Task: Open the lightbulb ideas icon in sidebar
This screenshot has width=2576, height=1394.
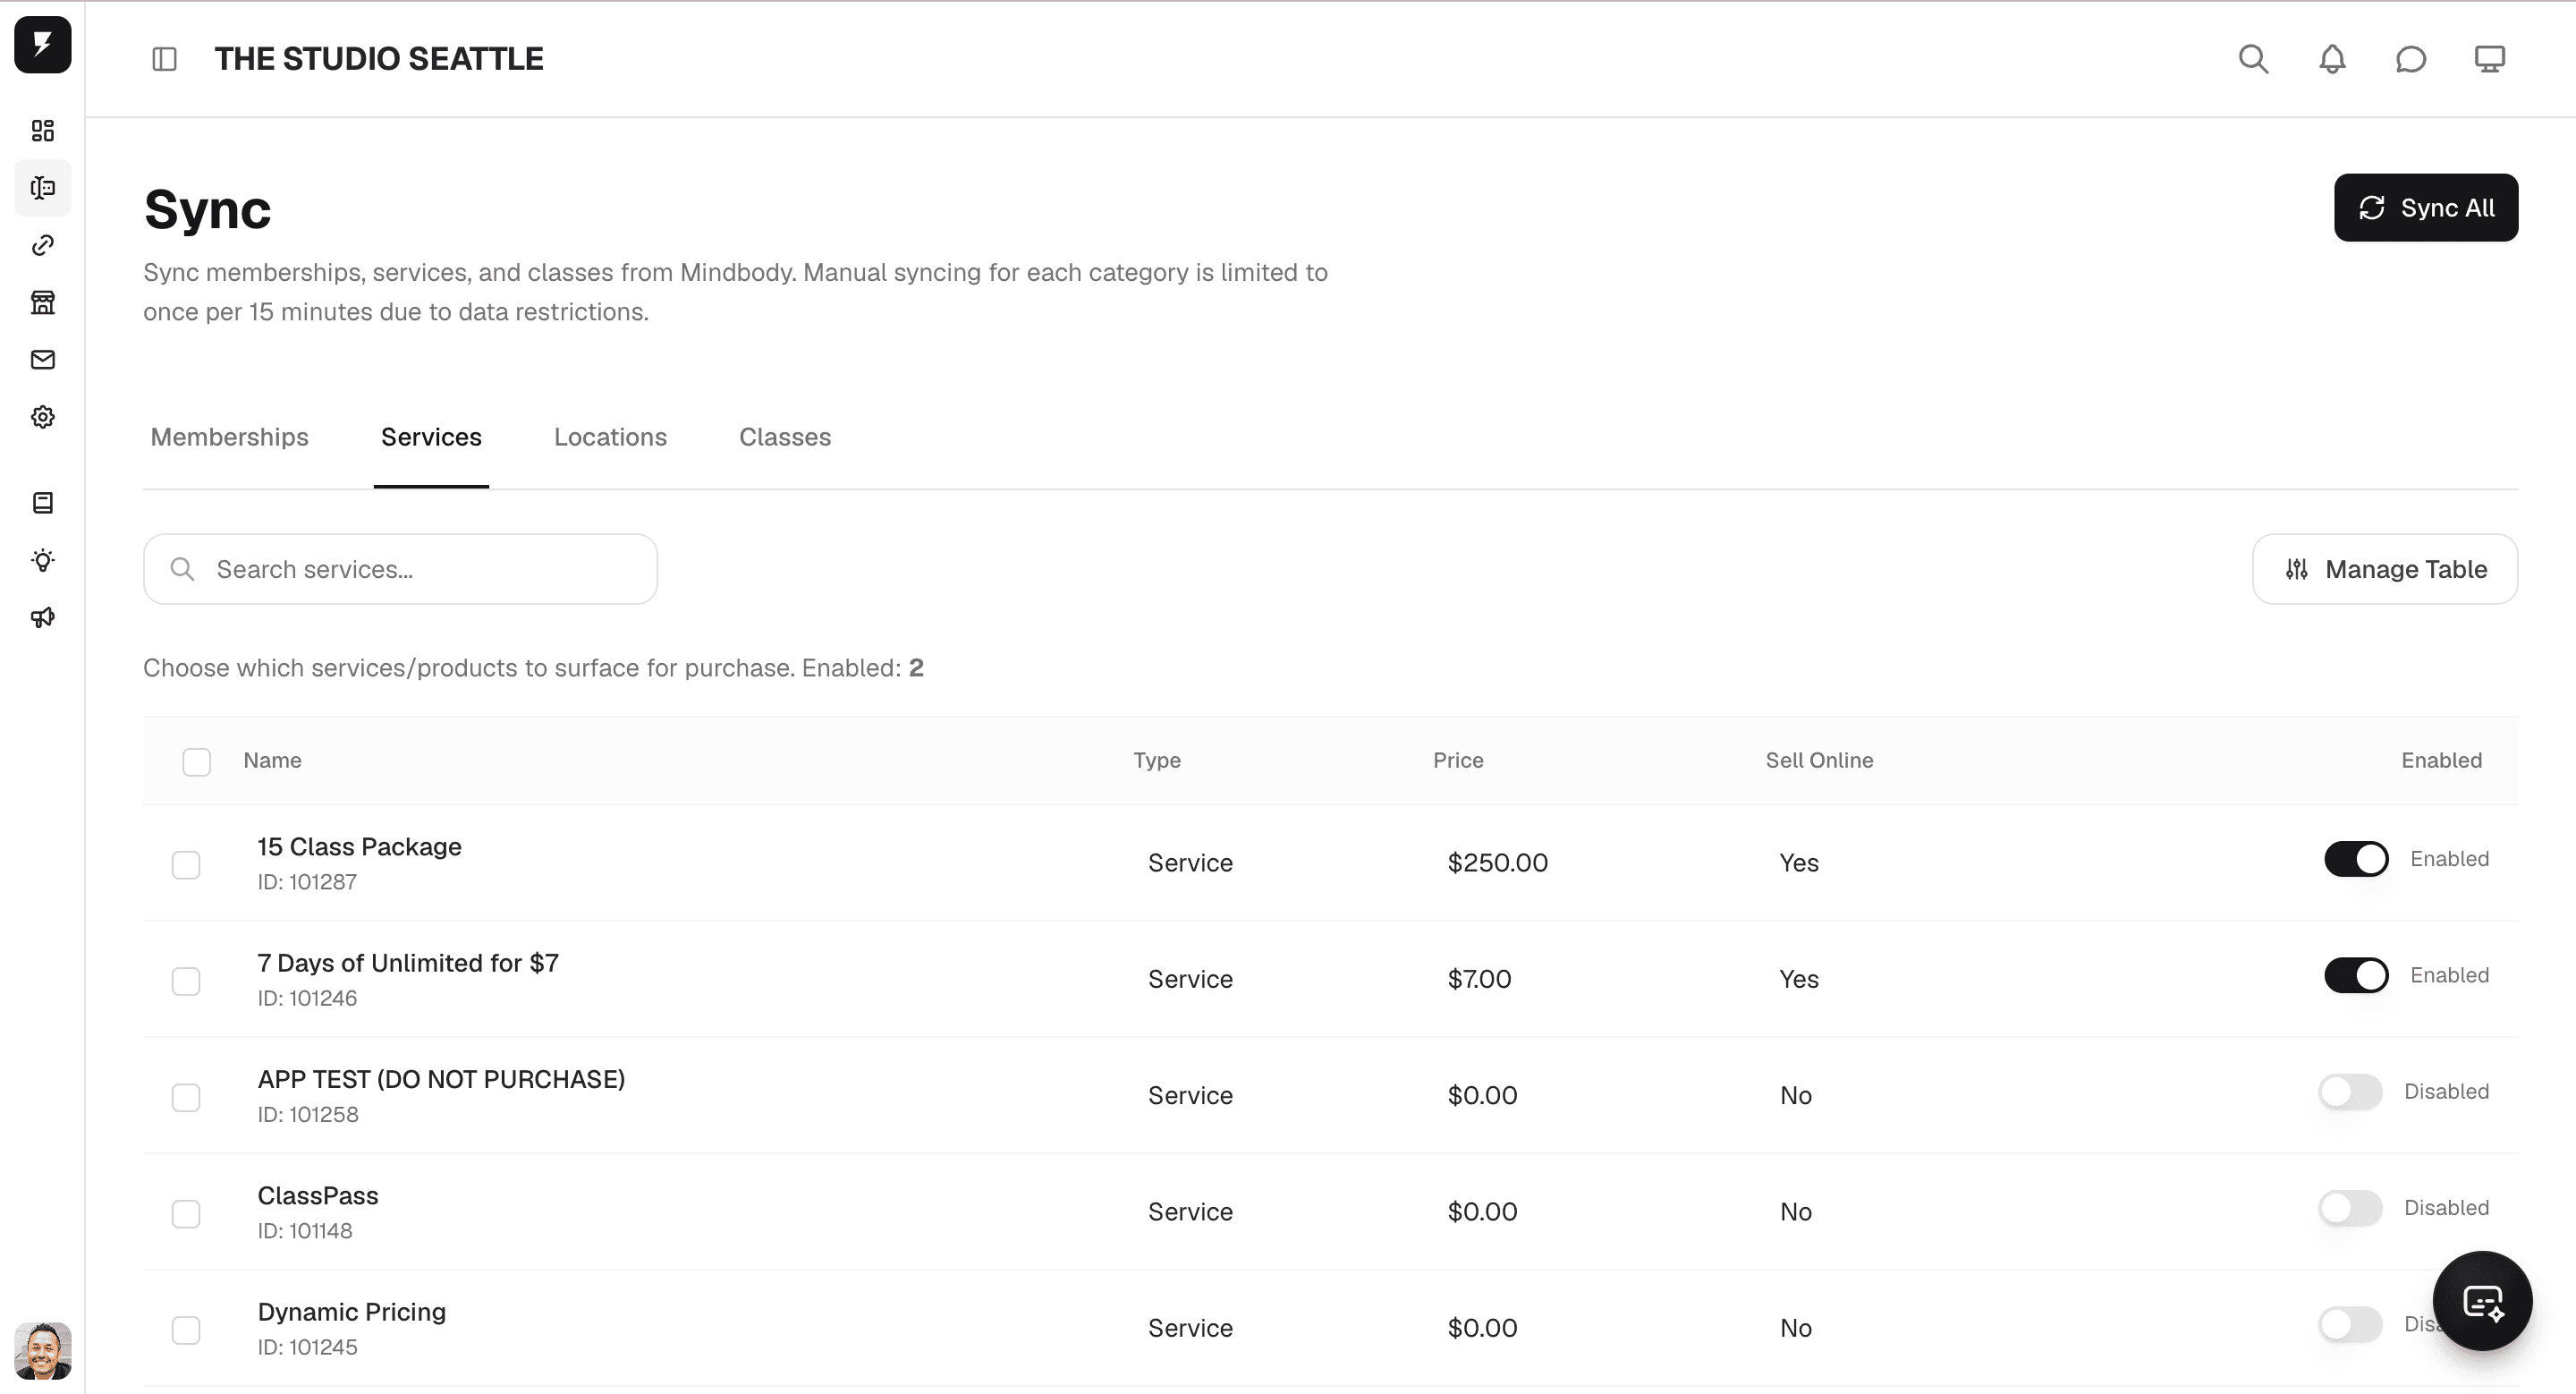Action: (43, 560)
